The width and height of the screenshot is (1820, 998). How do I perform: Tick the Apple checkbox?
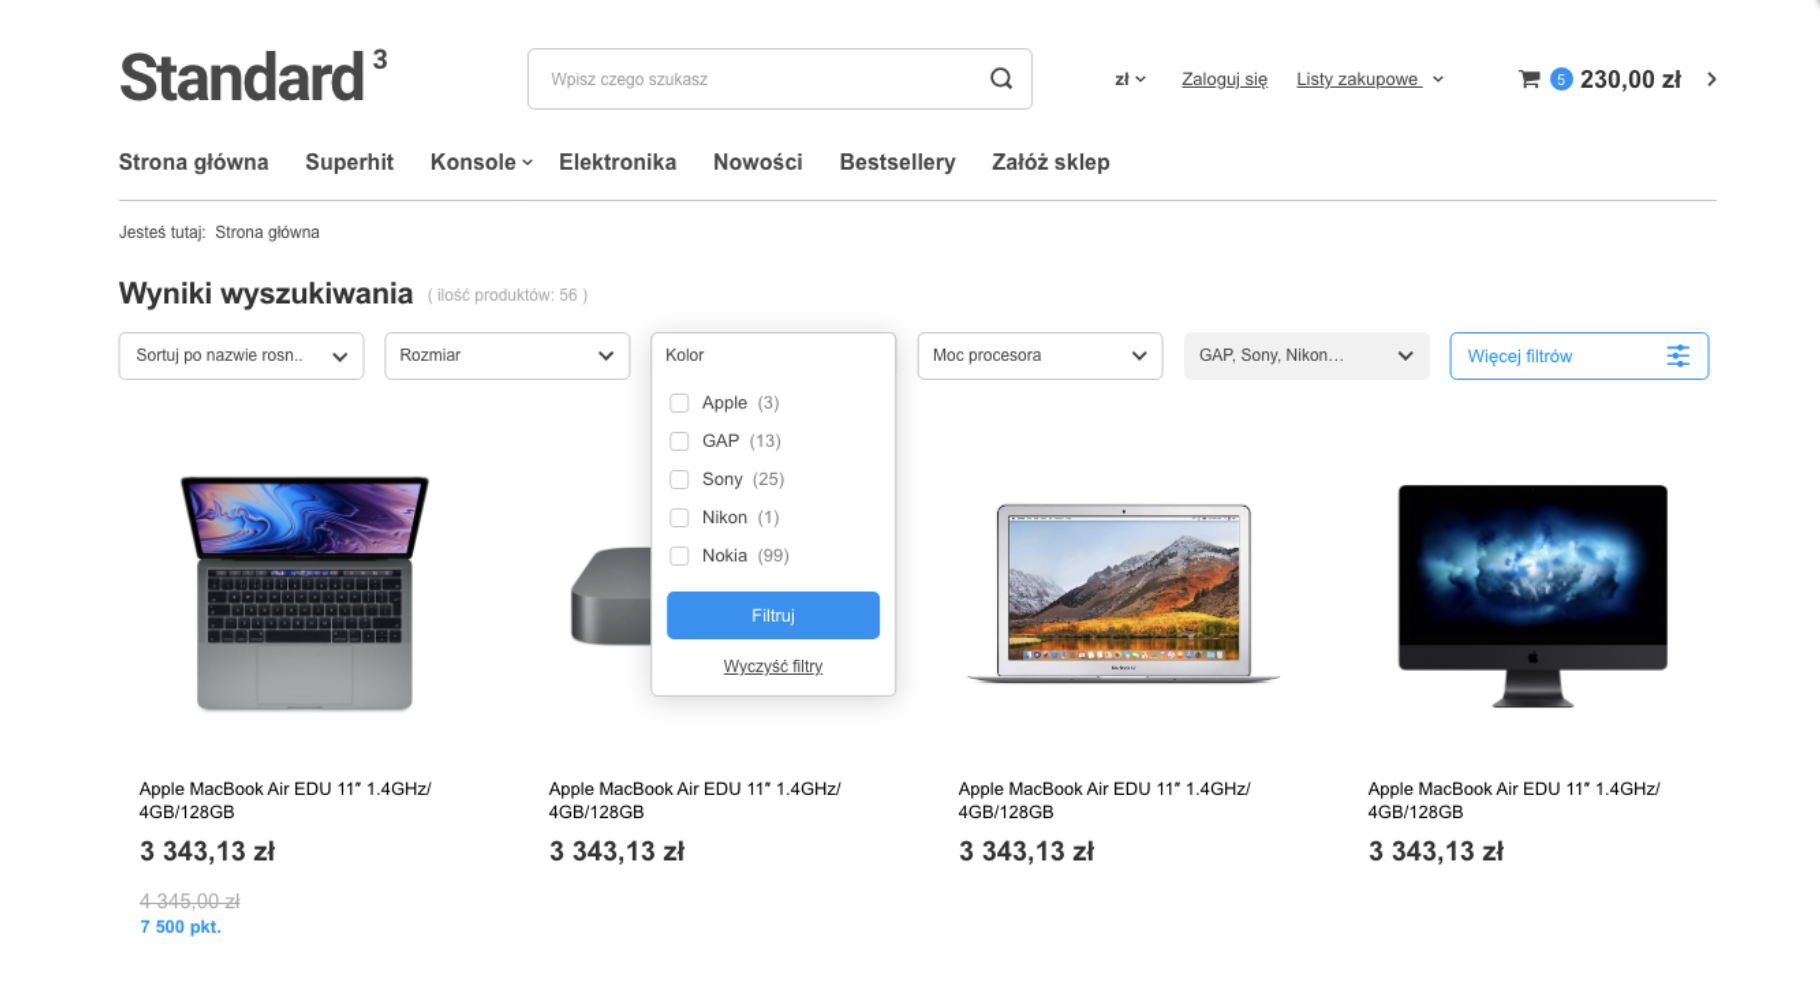(x=679, y=403)
